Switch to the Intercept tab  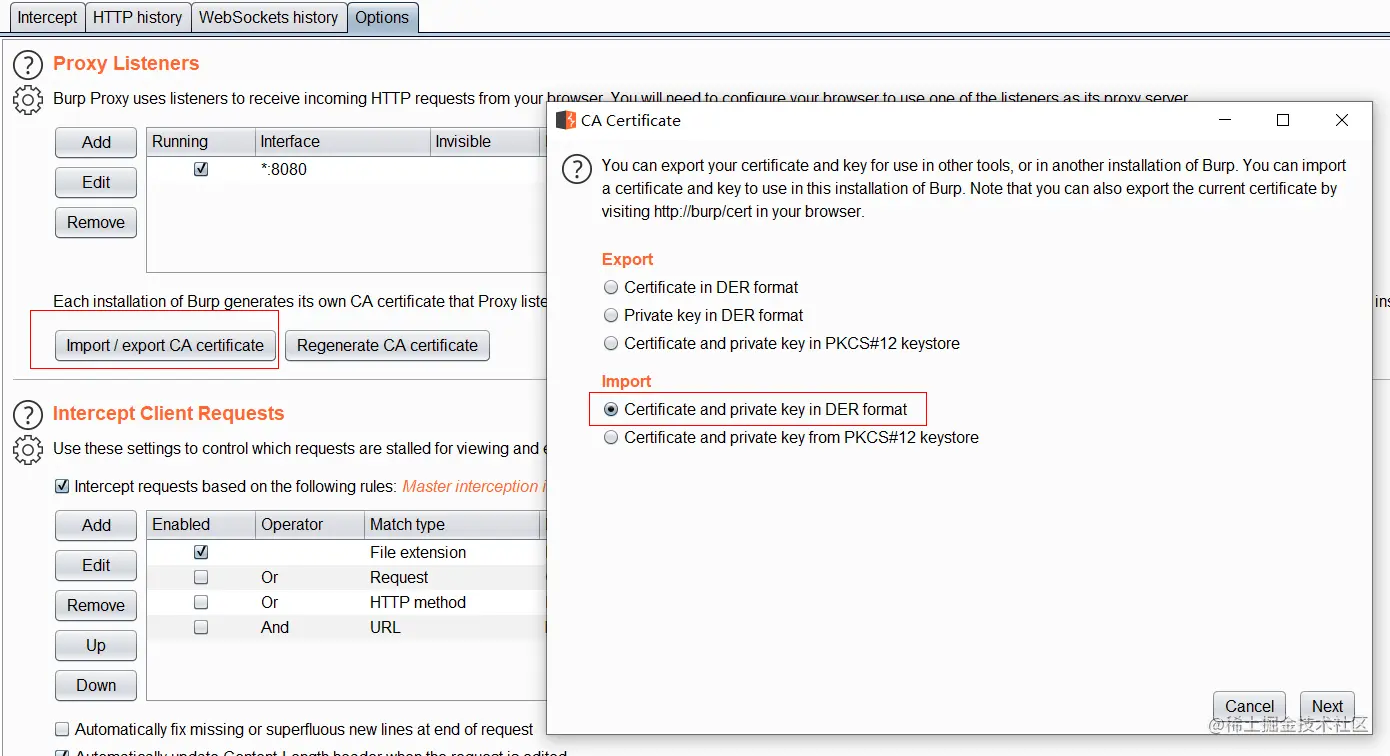pos(47,17)
